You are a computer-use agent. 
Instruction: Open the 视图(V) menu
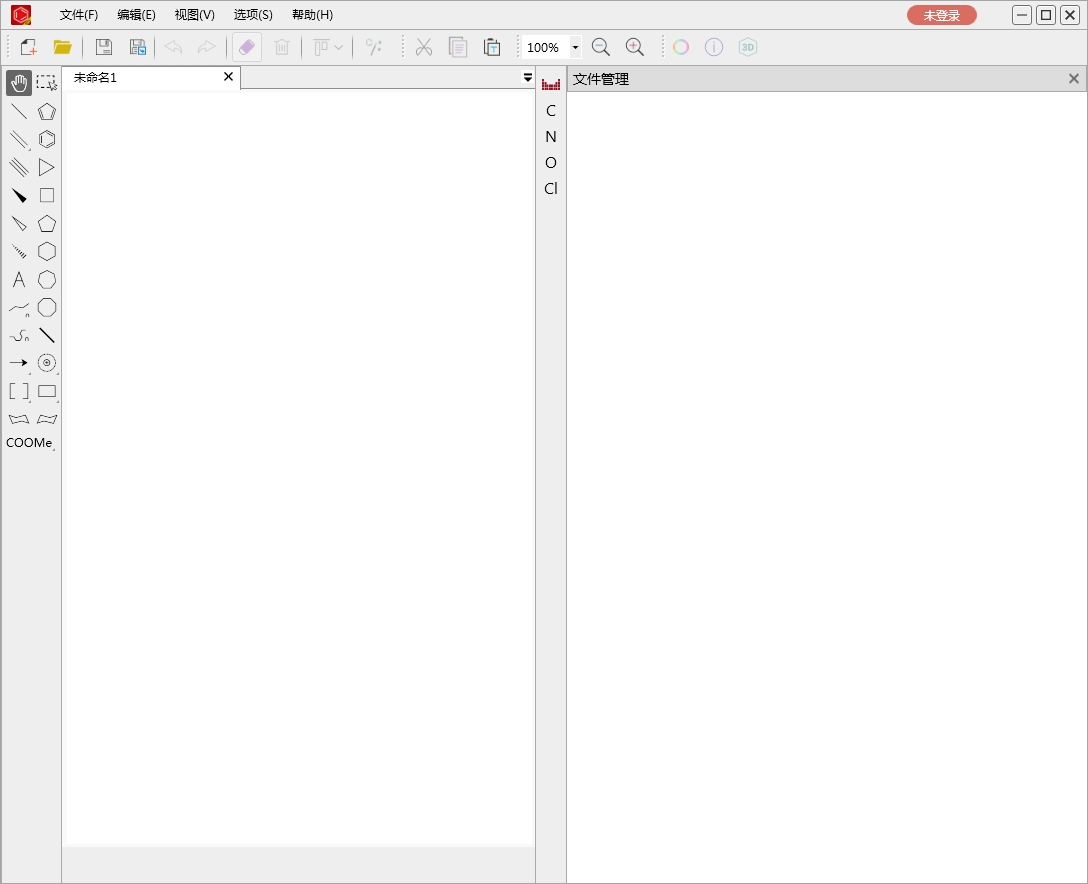(x=195, y=15)
